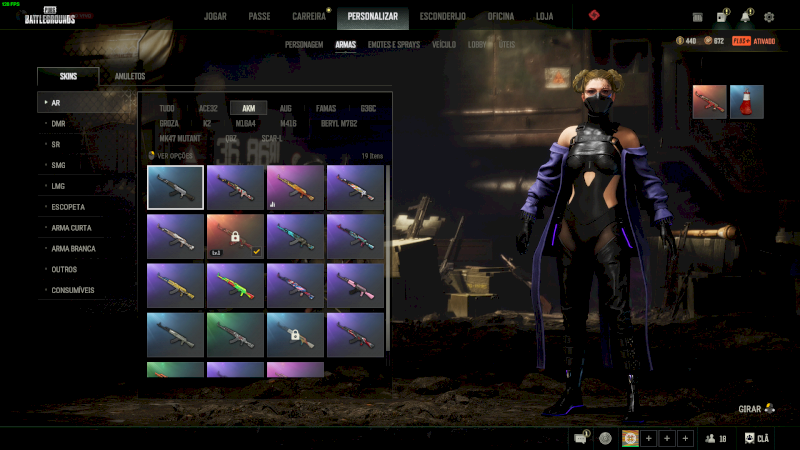Open the LOJA menu tab

coord(544,17)
